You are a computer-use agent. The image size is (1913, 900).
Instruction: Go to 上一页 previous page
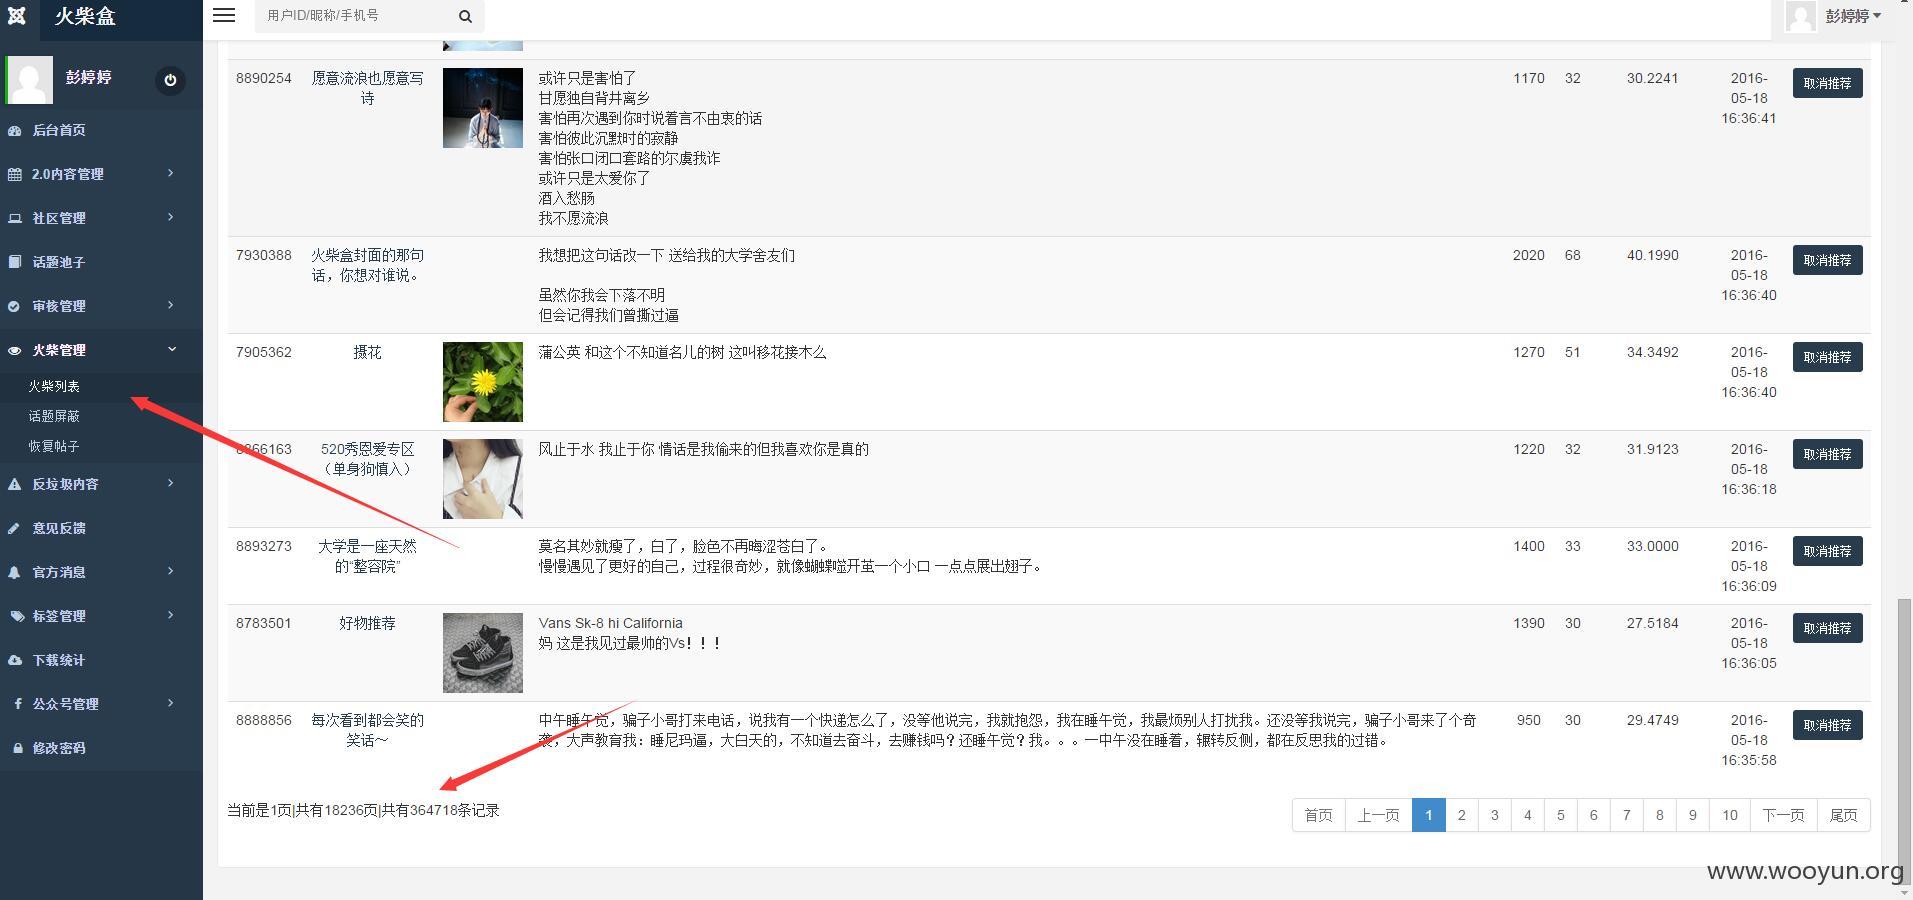point(1379,815)
